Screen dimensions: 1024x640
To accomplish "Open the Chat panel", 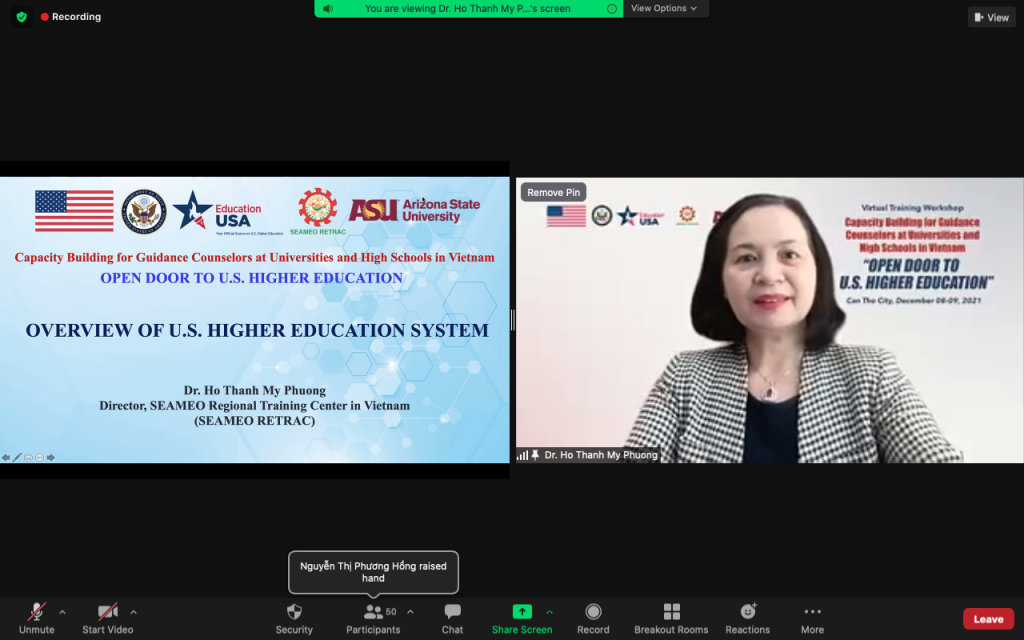I will coord(452,612).
